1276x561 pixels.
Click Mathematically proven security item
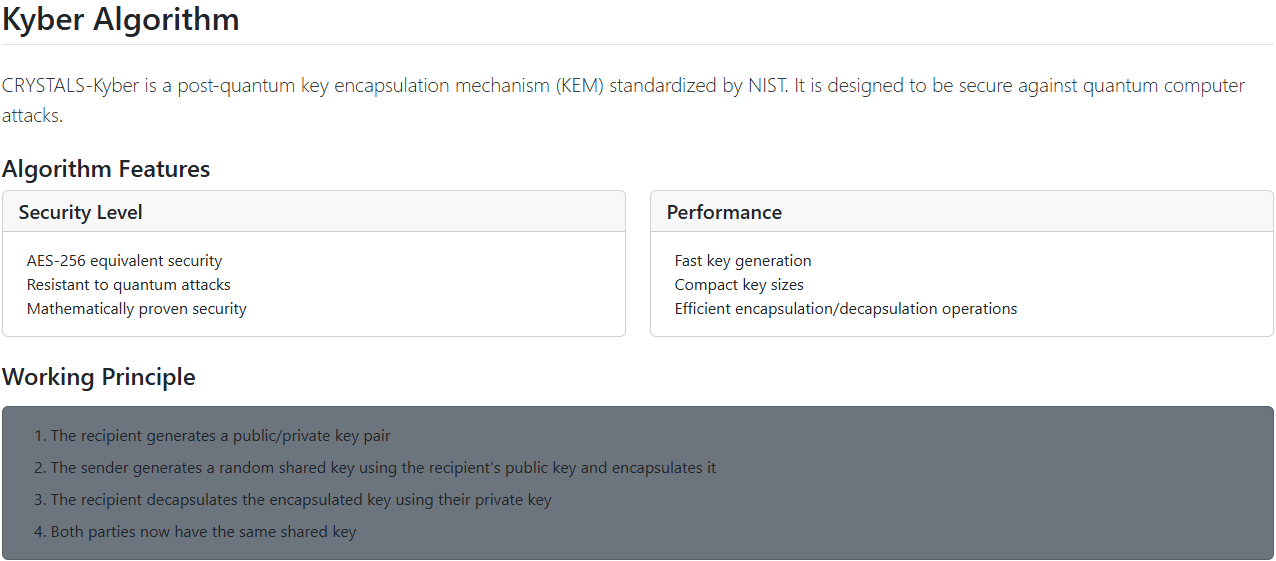point(136,309)
